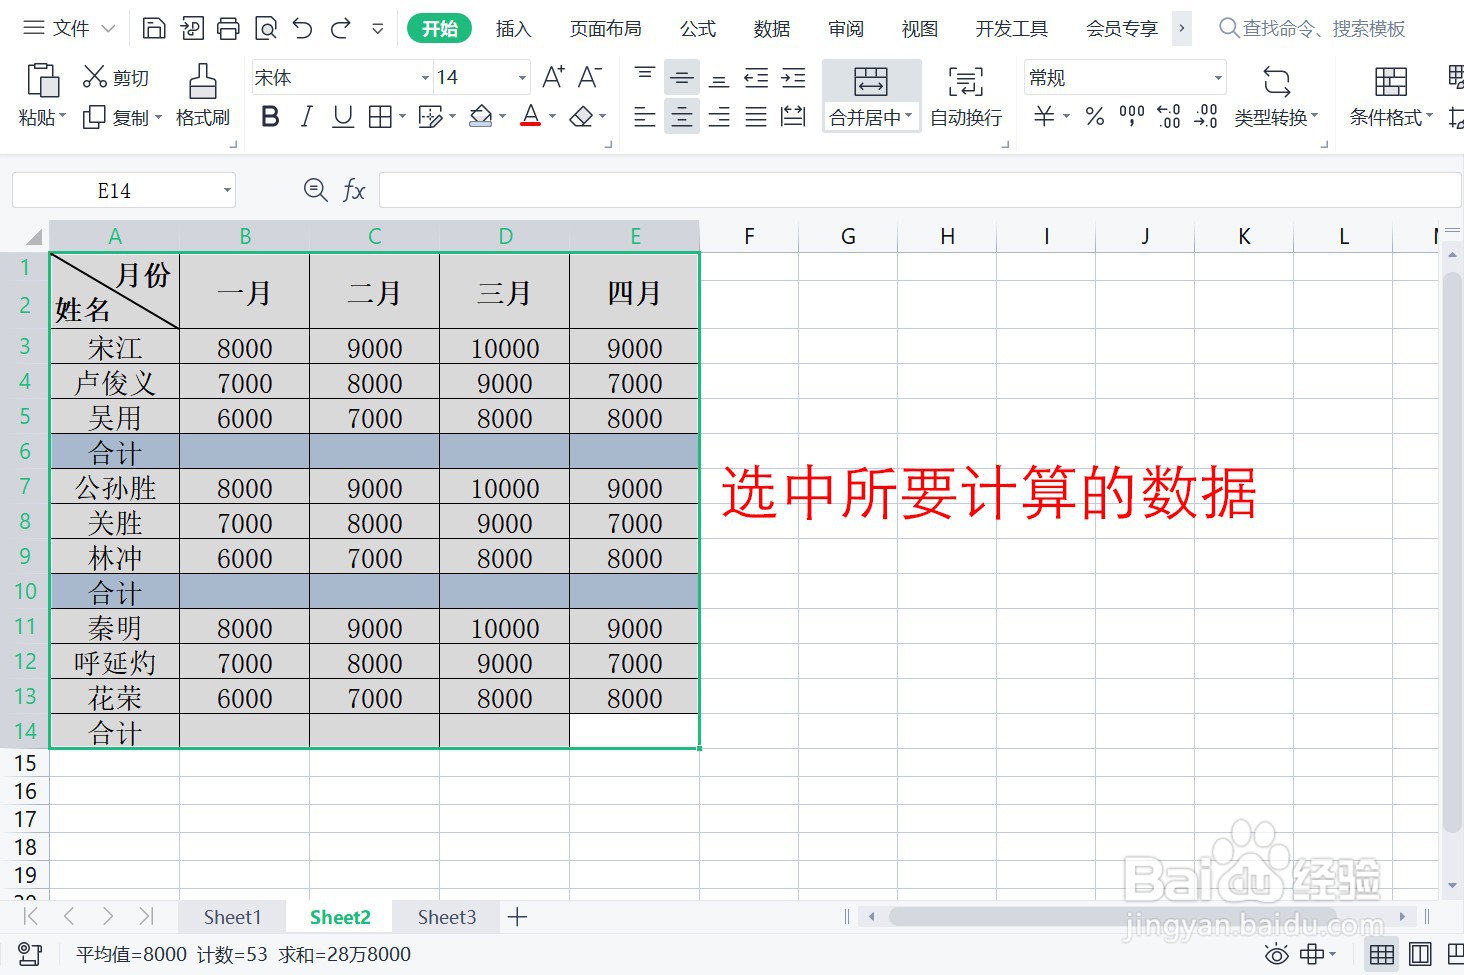This screenshot has width=1464, height=975.
Task: Decrease indent icon
Action: click(756, 77)
